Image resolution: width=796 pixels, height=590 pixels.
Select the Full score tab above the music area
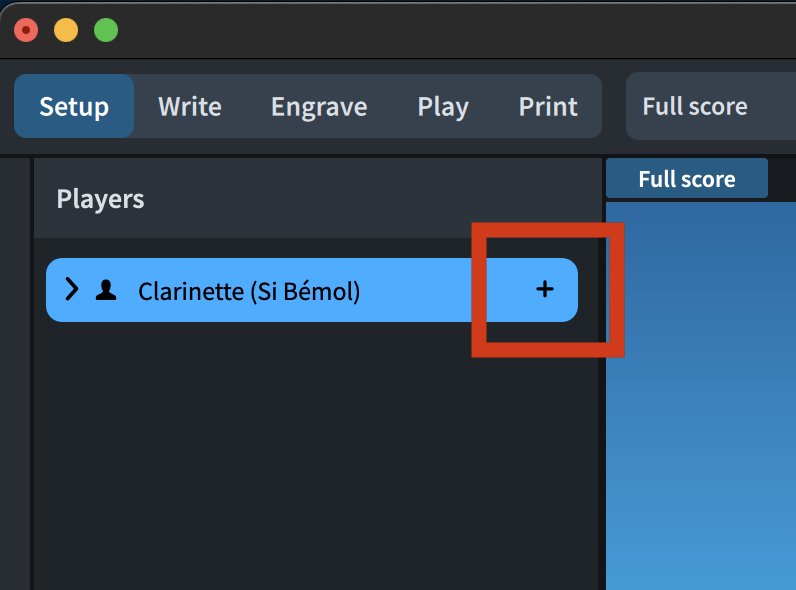tap(687, 179)
